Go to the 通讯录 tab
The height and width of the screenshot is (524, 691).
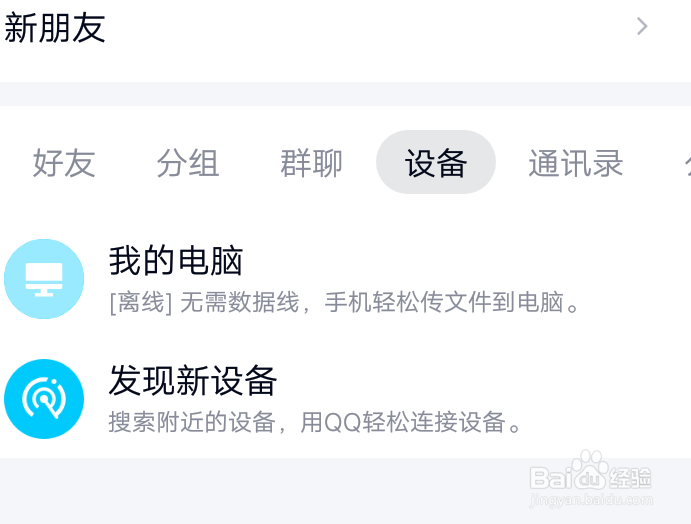(x=576, y=163)
